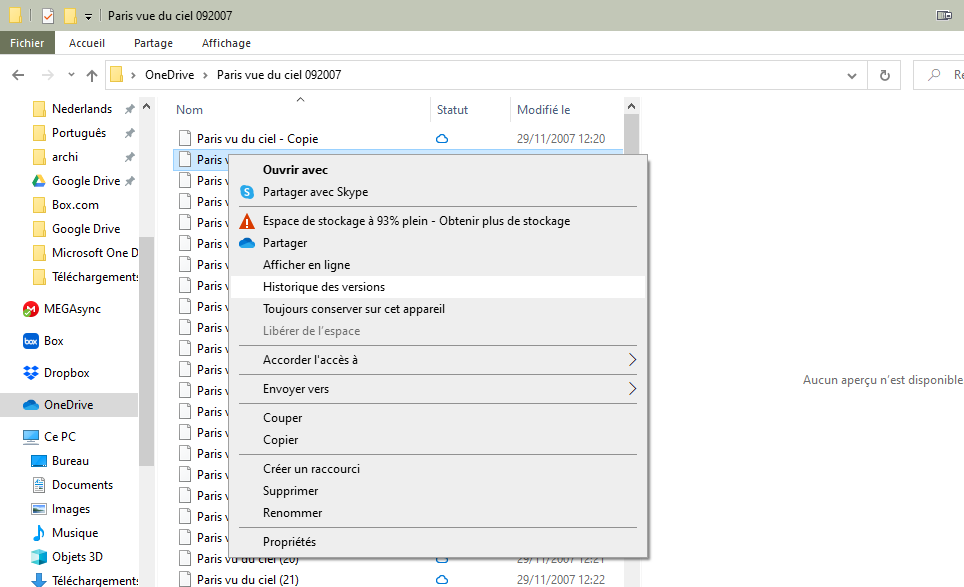Open Documents in the sidebar
The height and width of the screenshot is (587, 964).
pos(72,485)
